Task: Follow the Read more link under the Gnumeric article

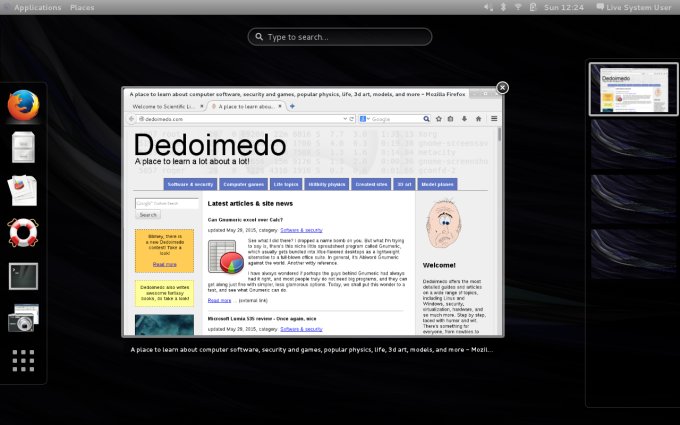Action: point(219,300)
